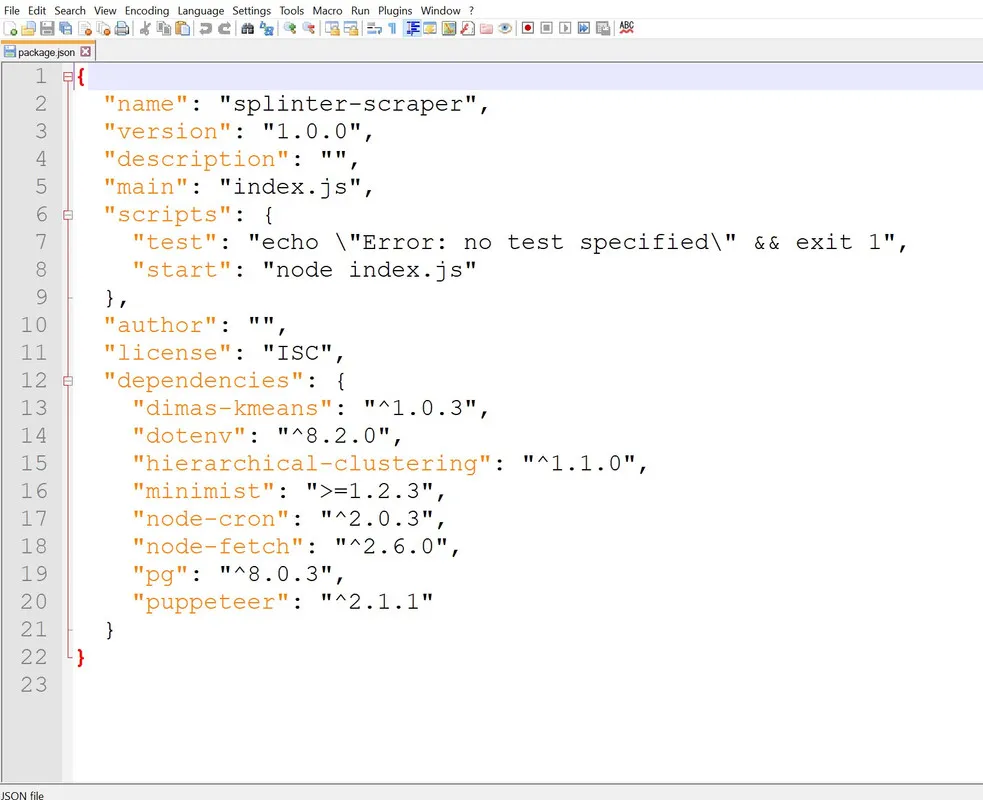Run the macro multiple times icon
The width and height of the screenshot is (983, 800).
click(584, 28)
